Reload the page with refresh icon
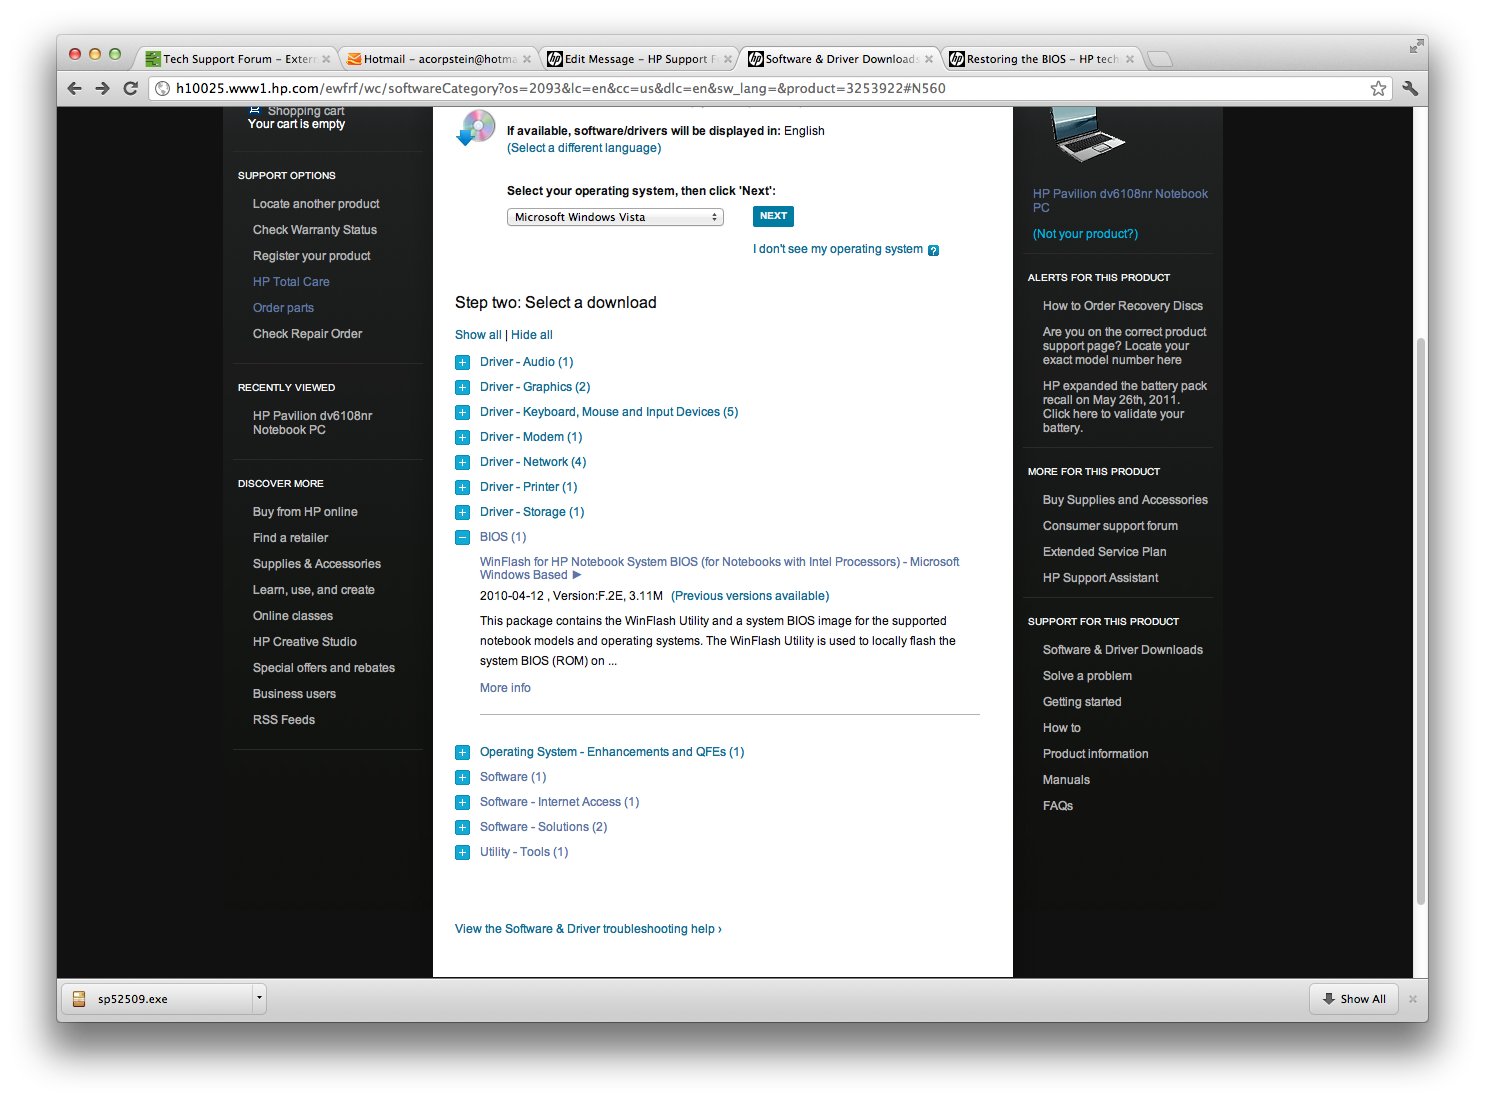Viewport: 1485px width, 1101px height. click(x=130, y=88)
